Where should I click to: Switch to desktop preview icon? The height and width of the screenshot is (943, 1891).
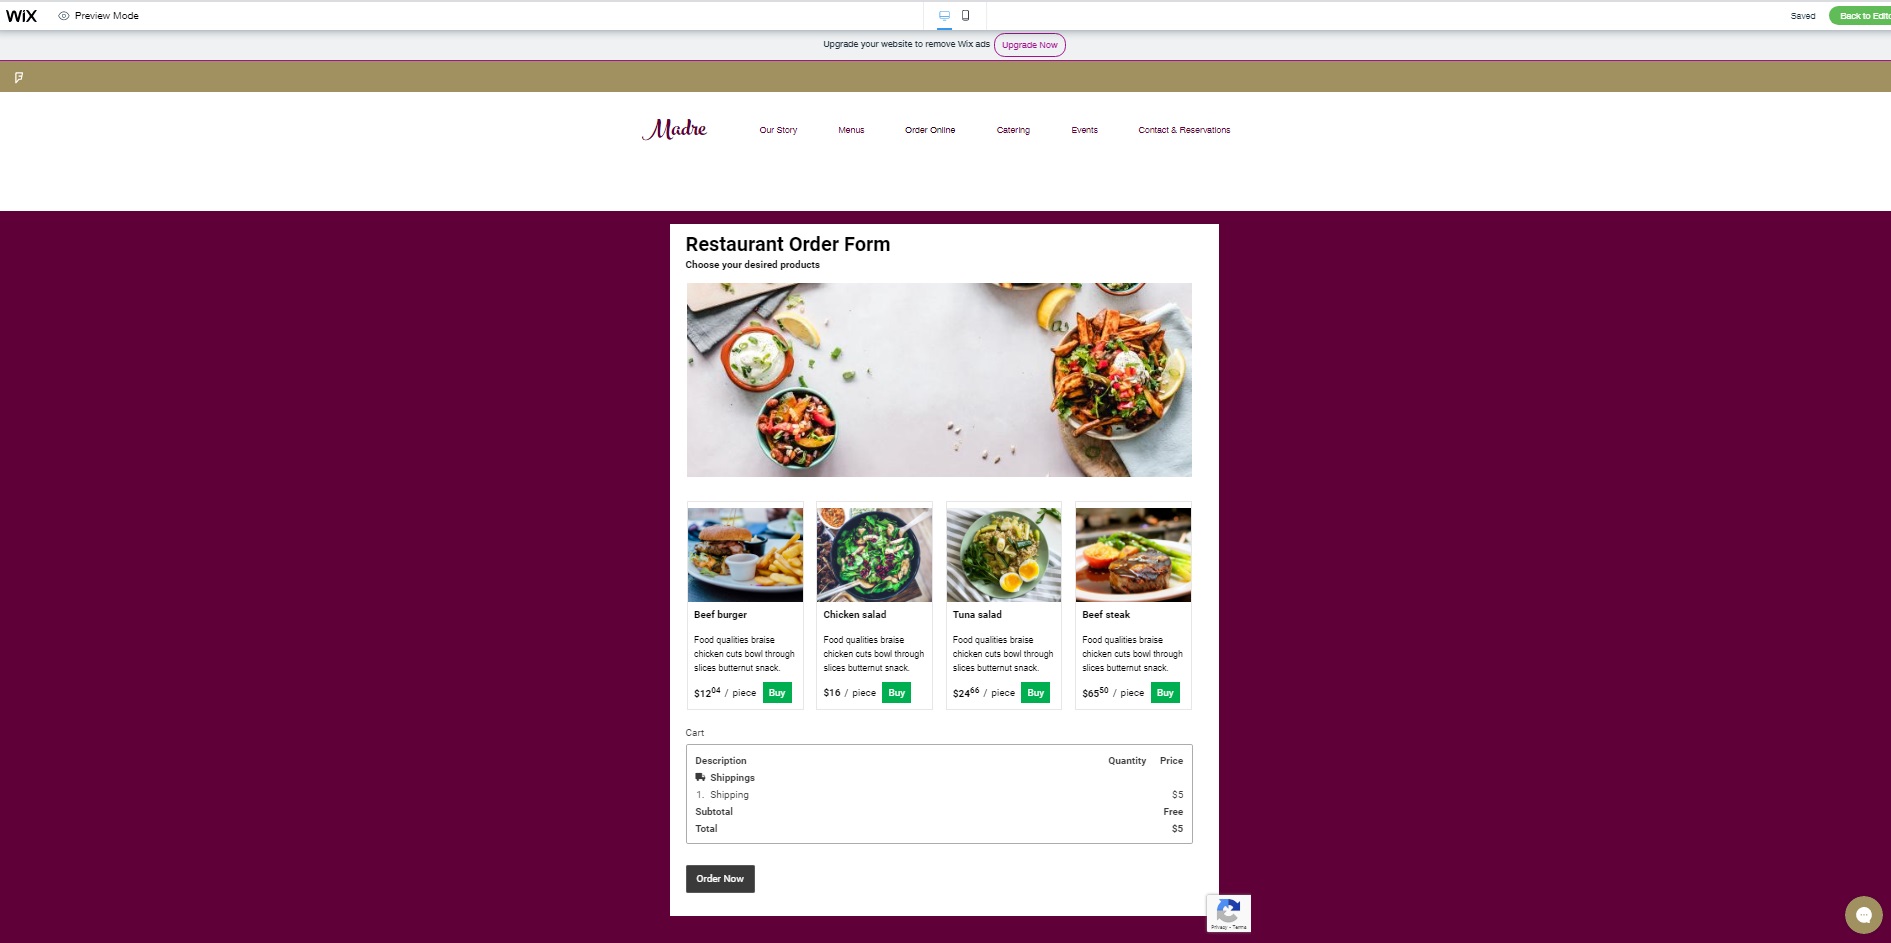[x=944, y=15]
